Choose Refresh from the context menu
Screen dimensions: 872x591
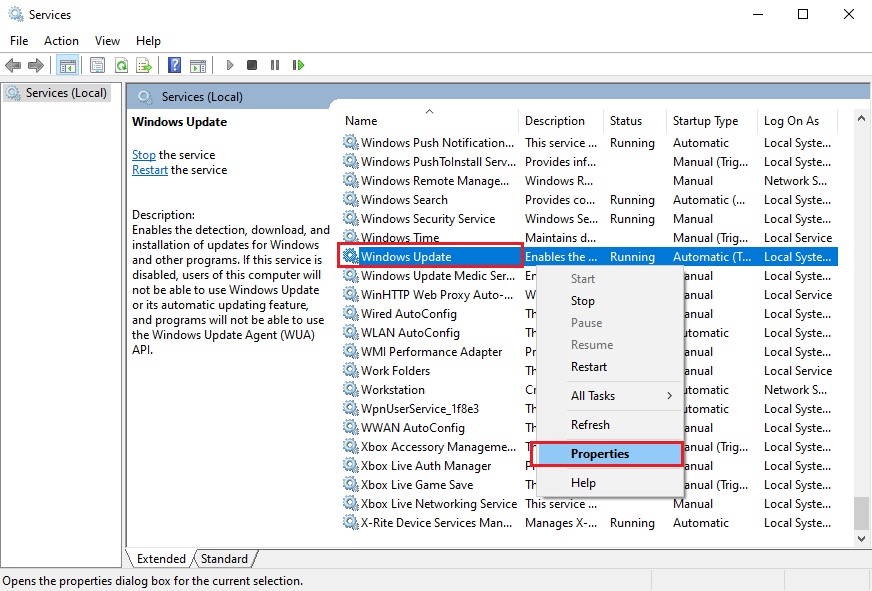[610, 425]
